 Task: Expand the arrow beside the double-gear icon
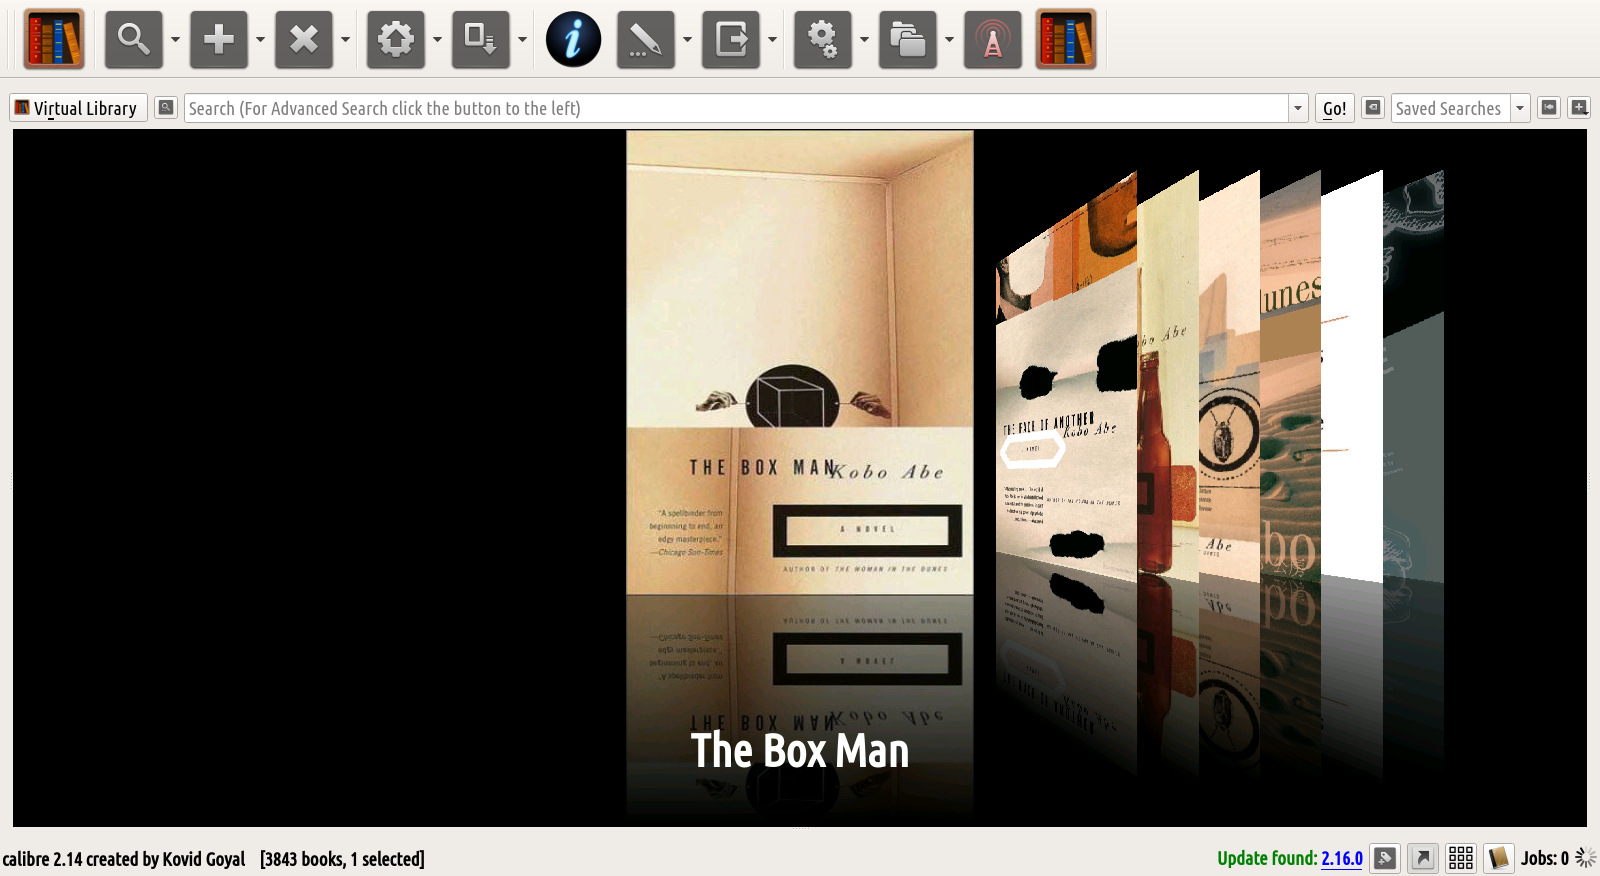[864, 40]
